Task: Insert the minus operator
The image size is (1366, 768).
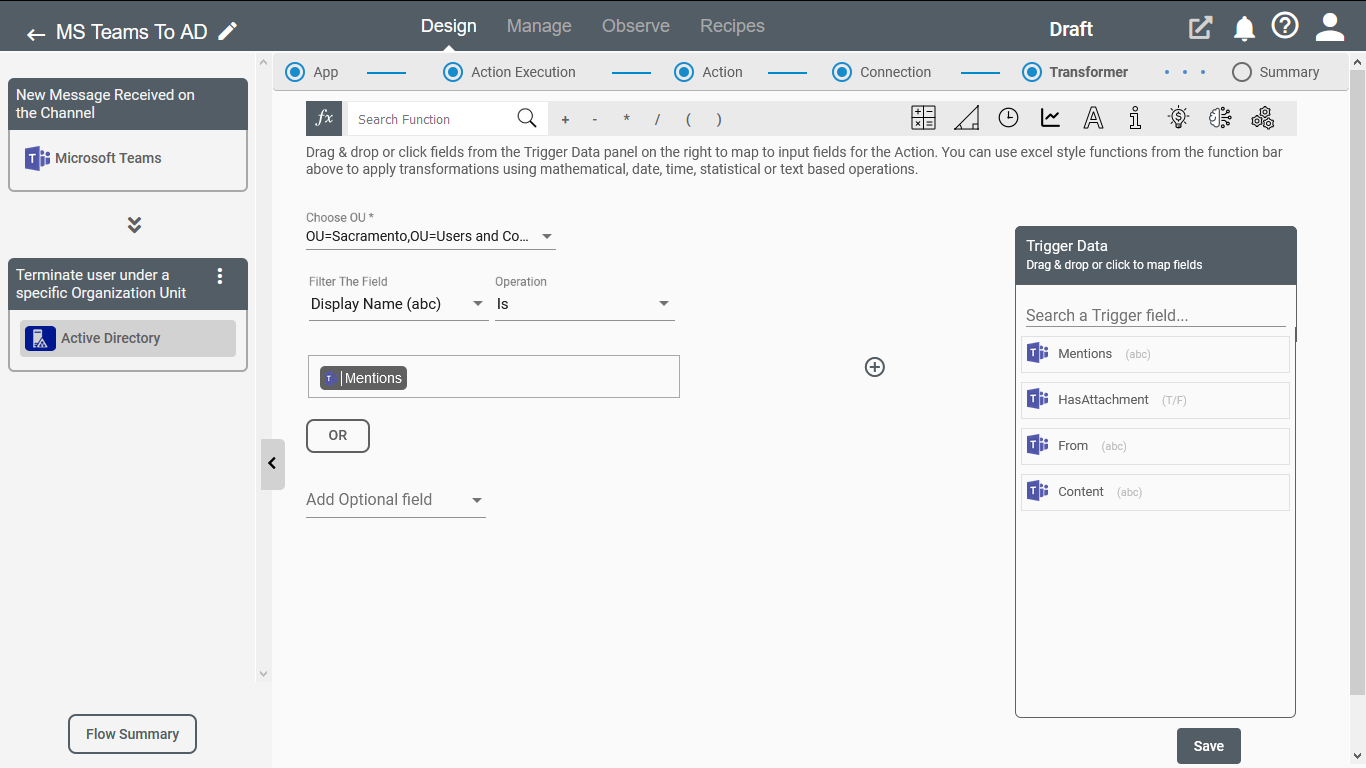Action: [x=595, y=119]
